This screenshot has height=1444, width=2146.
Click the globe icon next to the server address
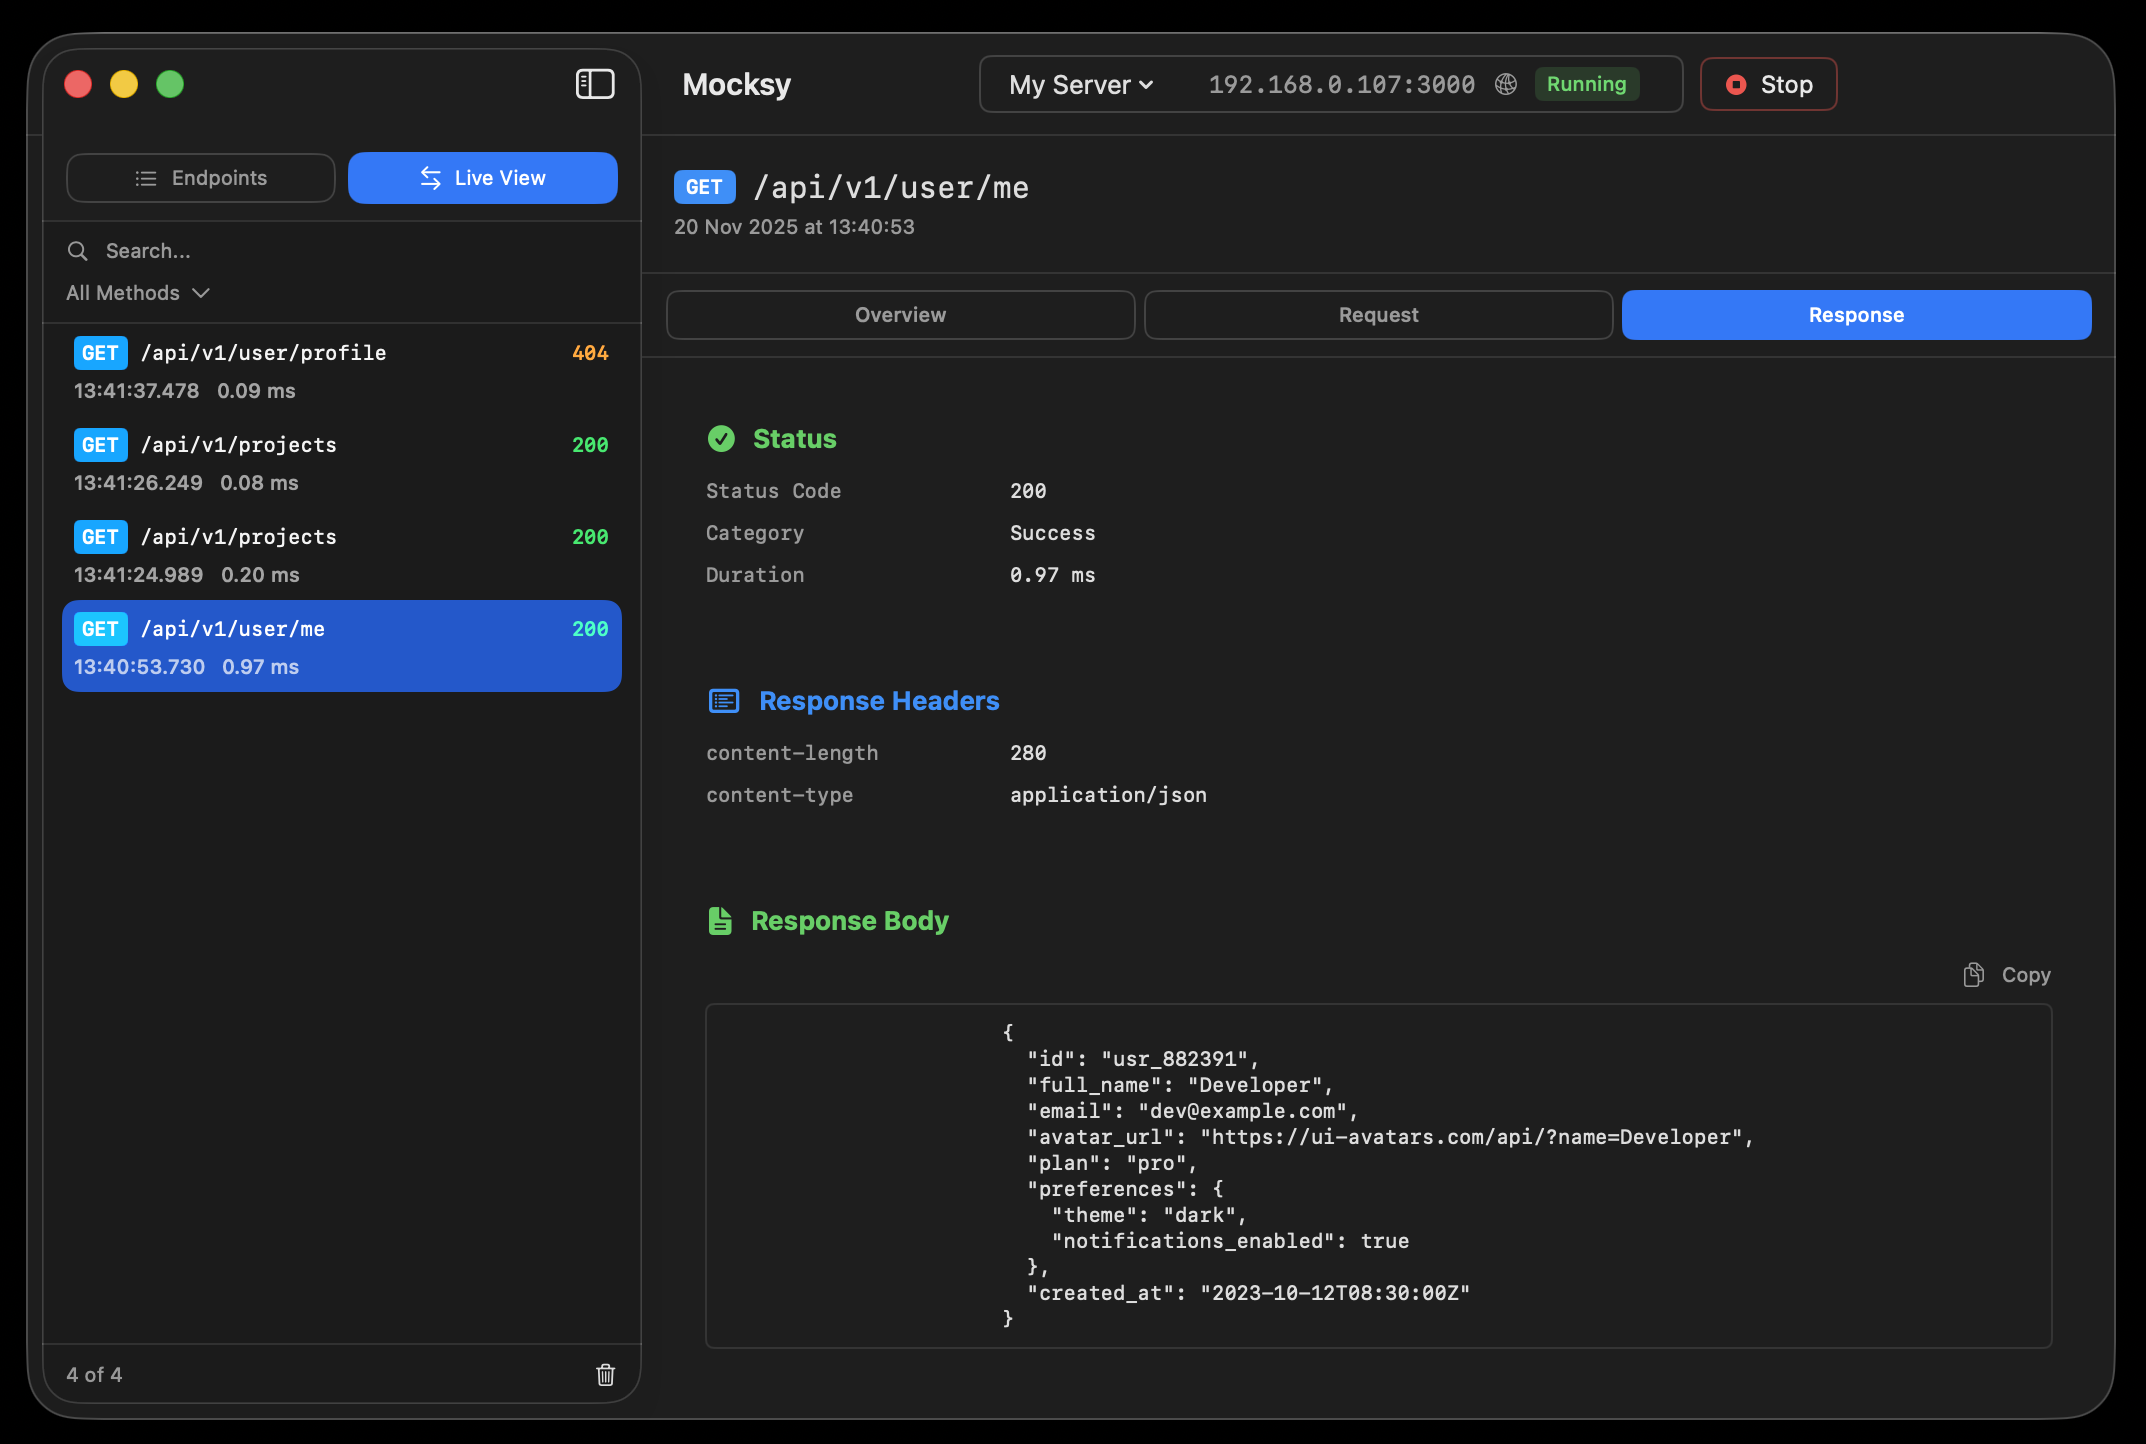(1506, 84)
